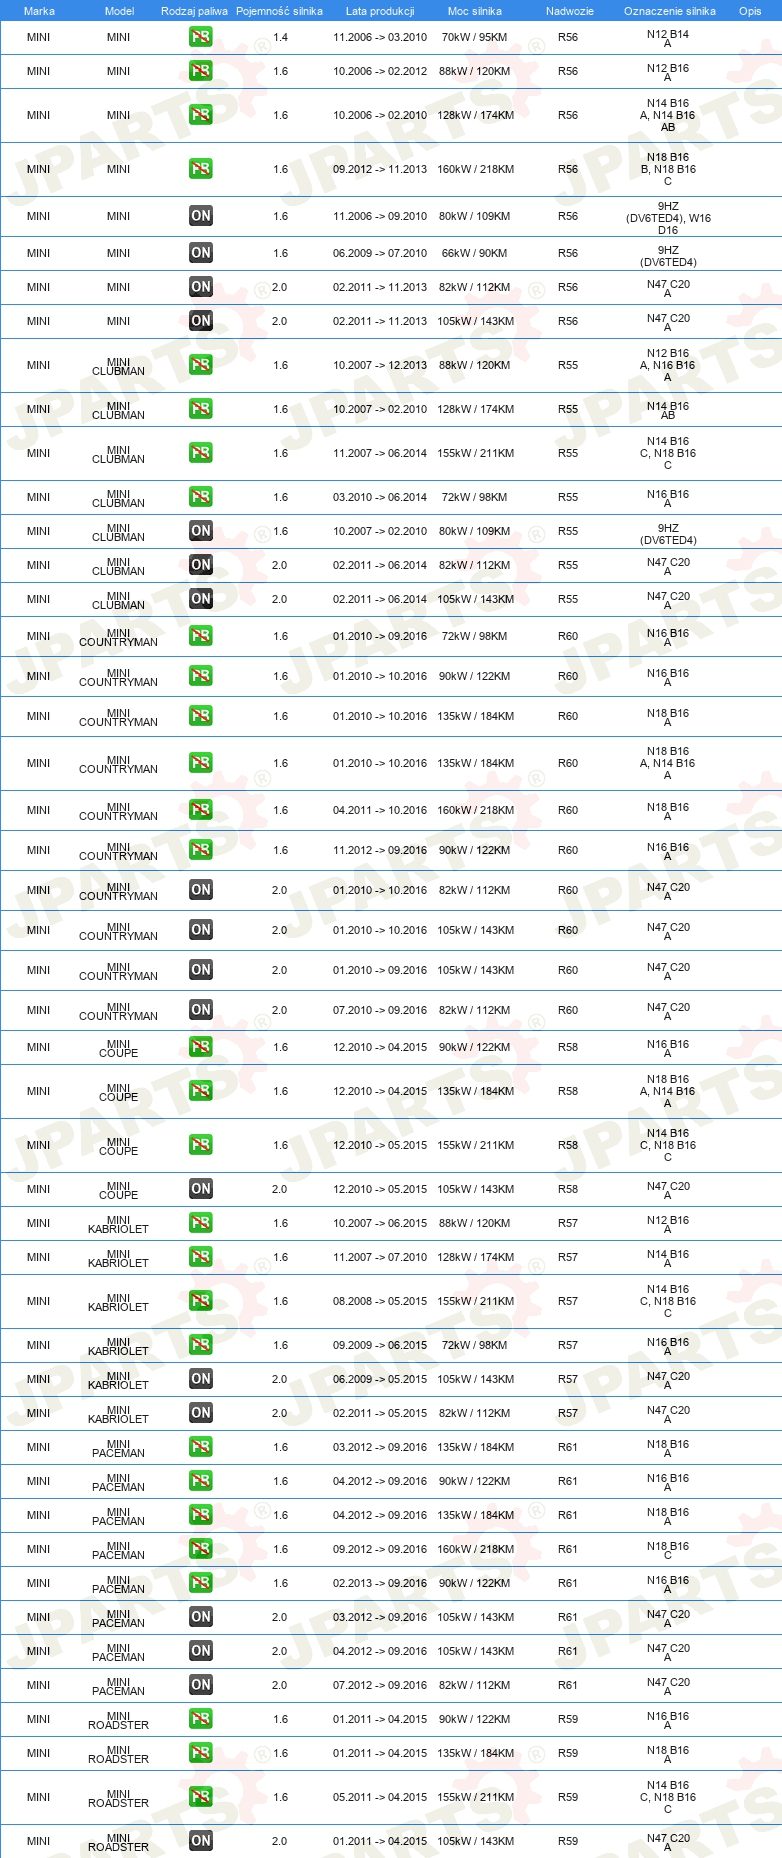Image resolution: width=782 pixels, height=1858 pixels.
Task: Click the petrol icon in the MINI R56 88kW/120KM row
Action: [x=201, y=71]
